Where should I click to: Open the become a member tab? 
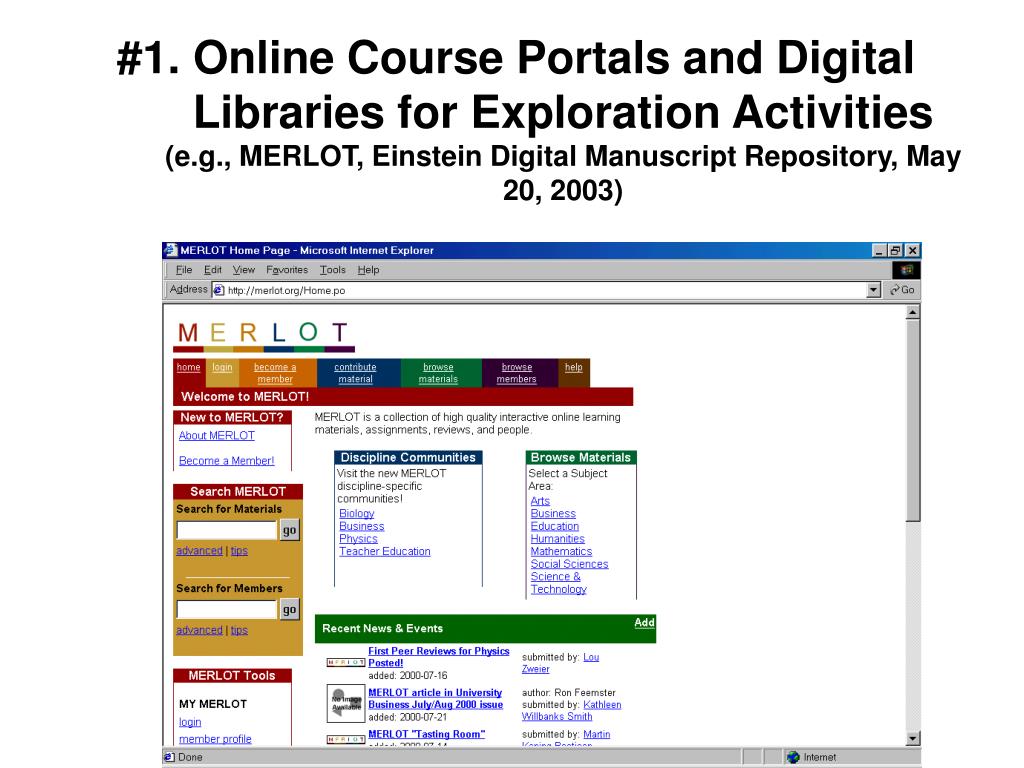275,373
